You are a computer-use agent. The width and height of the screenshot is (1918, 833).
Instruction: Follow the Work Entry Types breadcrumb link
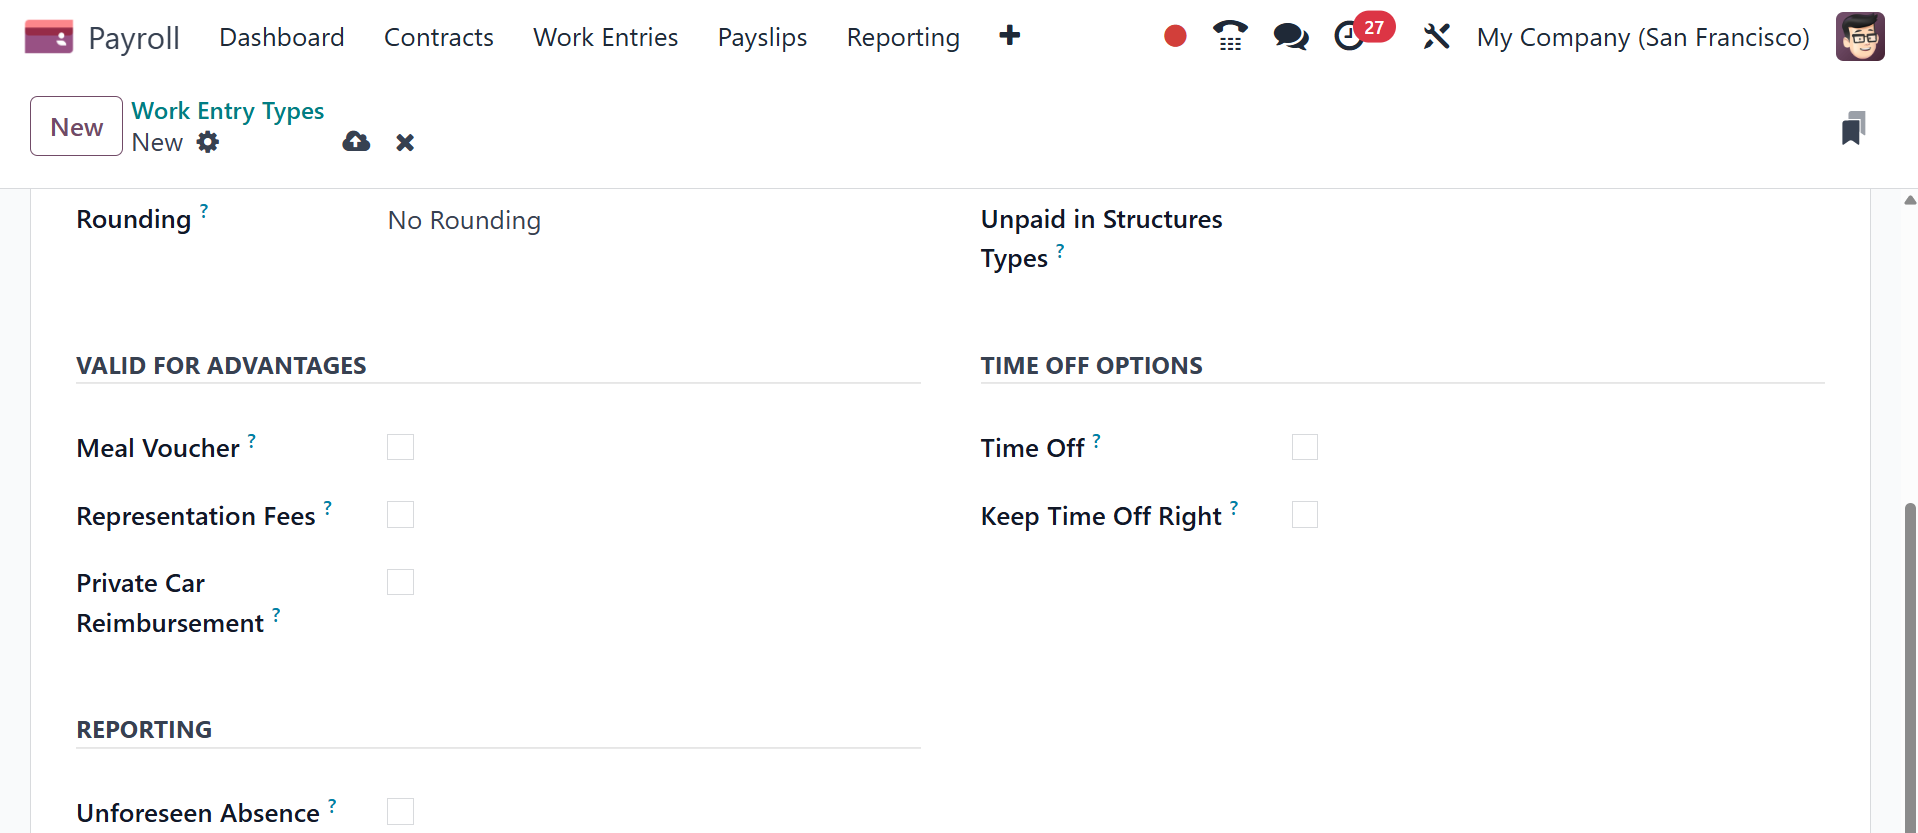click(228, 110)
